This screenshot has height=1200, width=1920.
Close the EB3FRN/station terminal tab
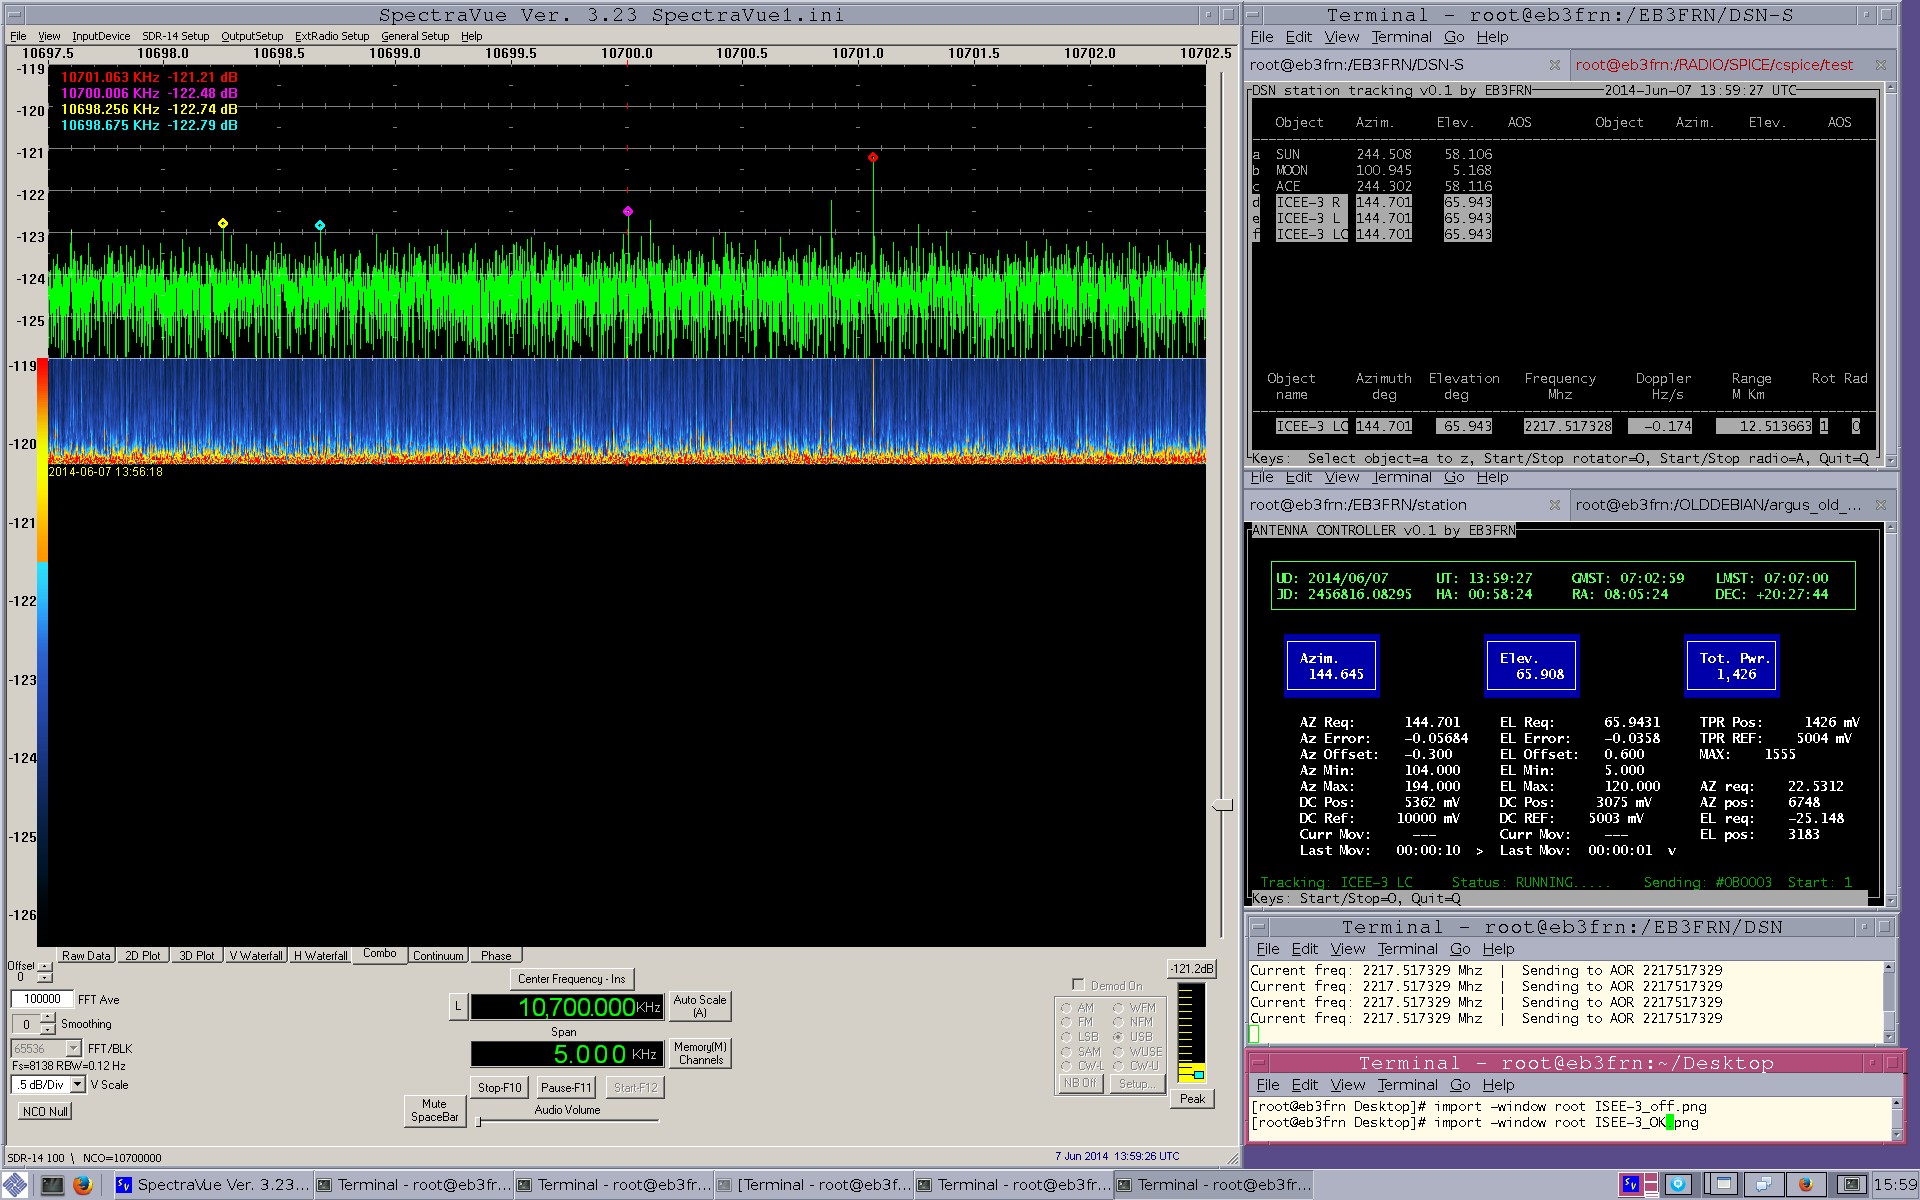[1554, 505]
